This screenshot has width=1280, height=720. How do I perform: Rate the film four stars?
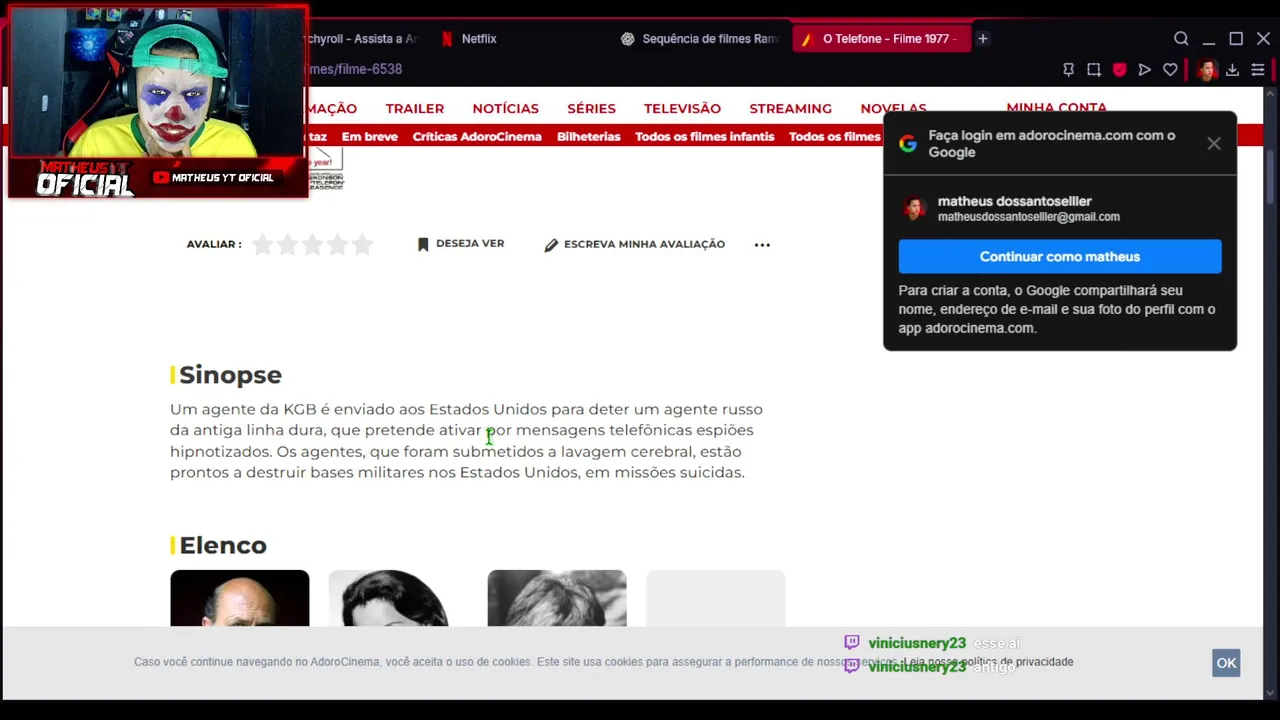pyautogui.click(x=338, y=244)
